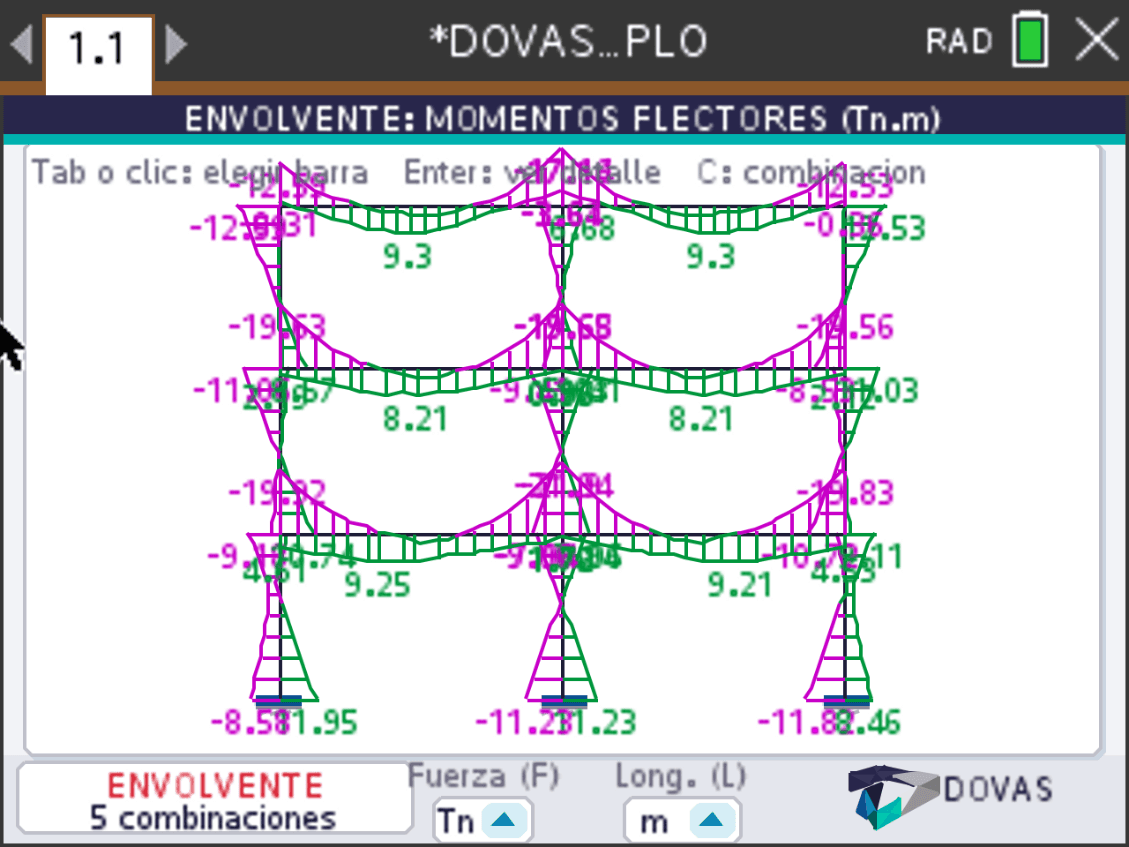Click the document title *DOVAS...PLO
This screenshot has width=1129, height=847.
[568, 41]
